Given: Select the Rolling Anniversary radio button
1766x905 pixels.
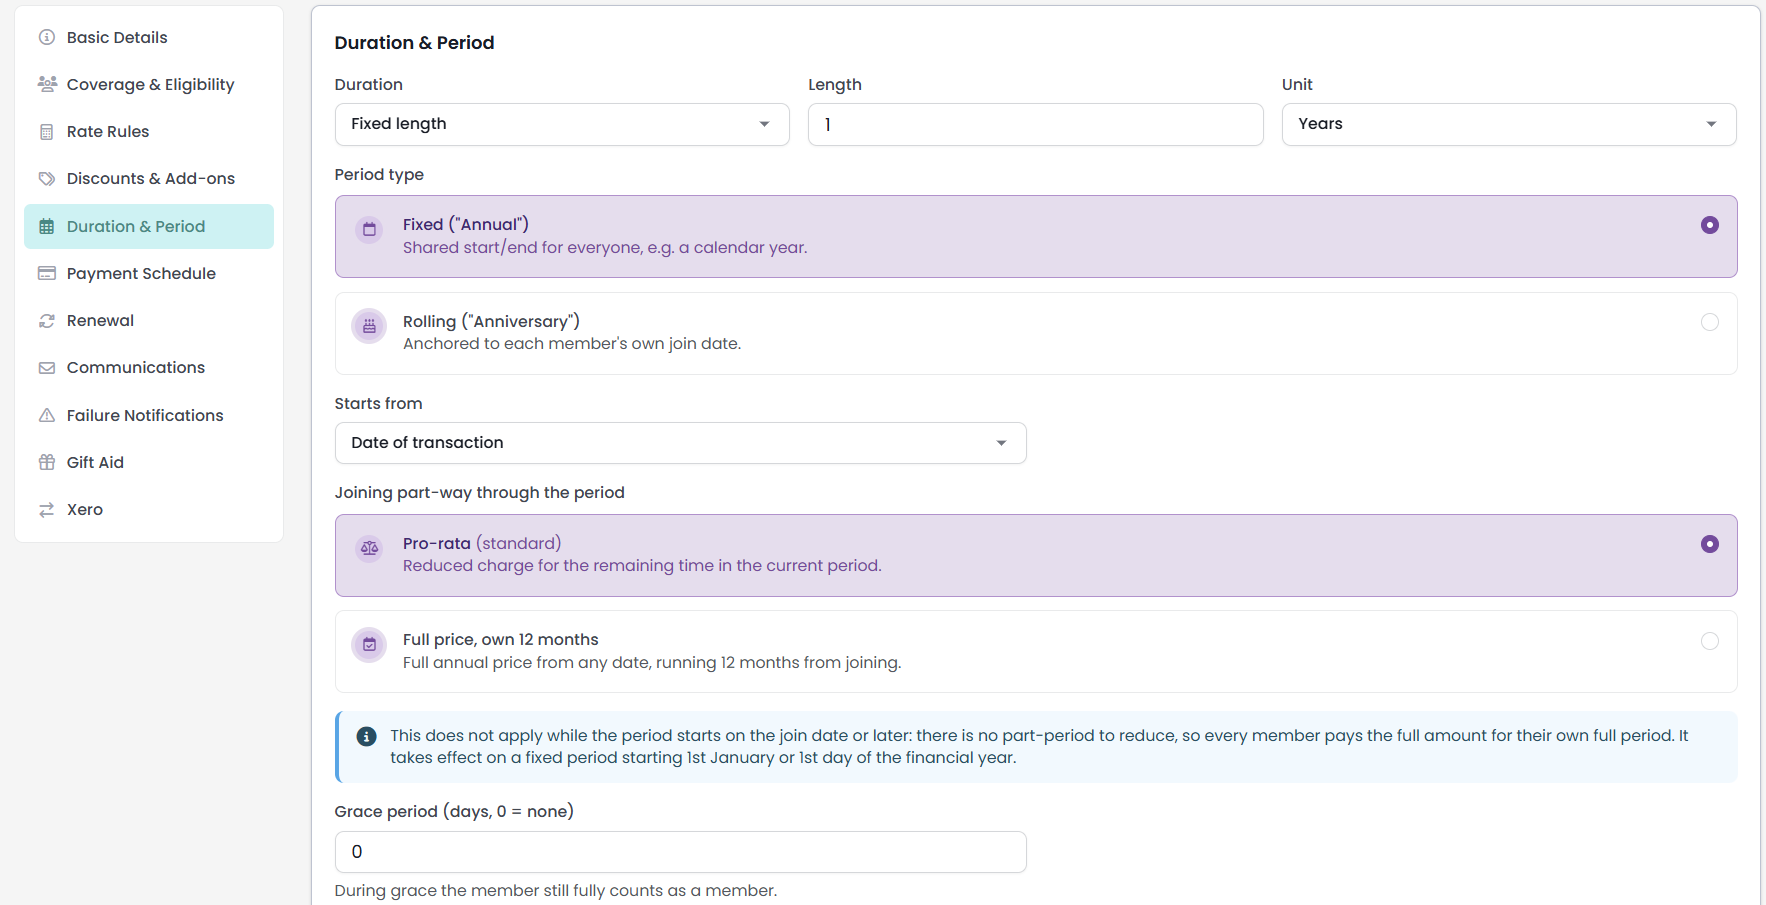Looking at the screenshot, I should click(x=1710, y=322).
